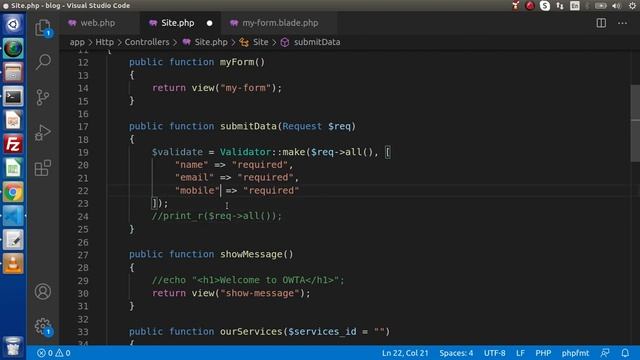Click on 'submitData' function name in code
Image resolution: width=640 pixels, height=360 pixels.
(248, 126)
